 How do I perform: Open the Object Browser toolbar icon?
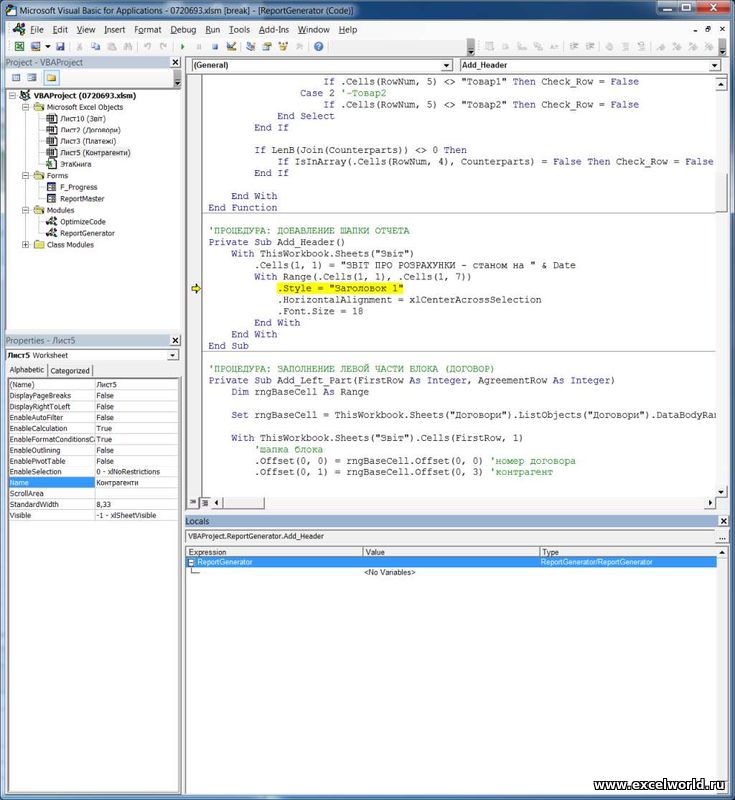pyautogui.click(x=283, y=46)
